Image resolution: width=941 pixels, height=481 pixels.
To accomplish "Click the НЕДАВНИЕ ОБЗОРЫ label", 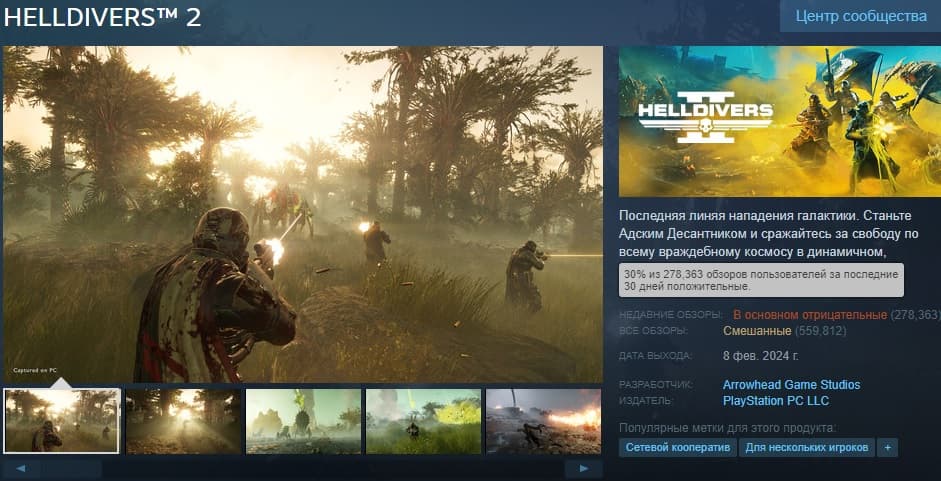I will click(x=670, y=315).
